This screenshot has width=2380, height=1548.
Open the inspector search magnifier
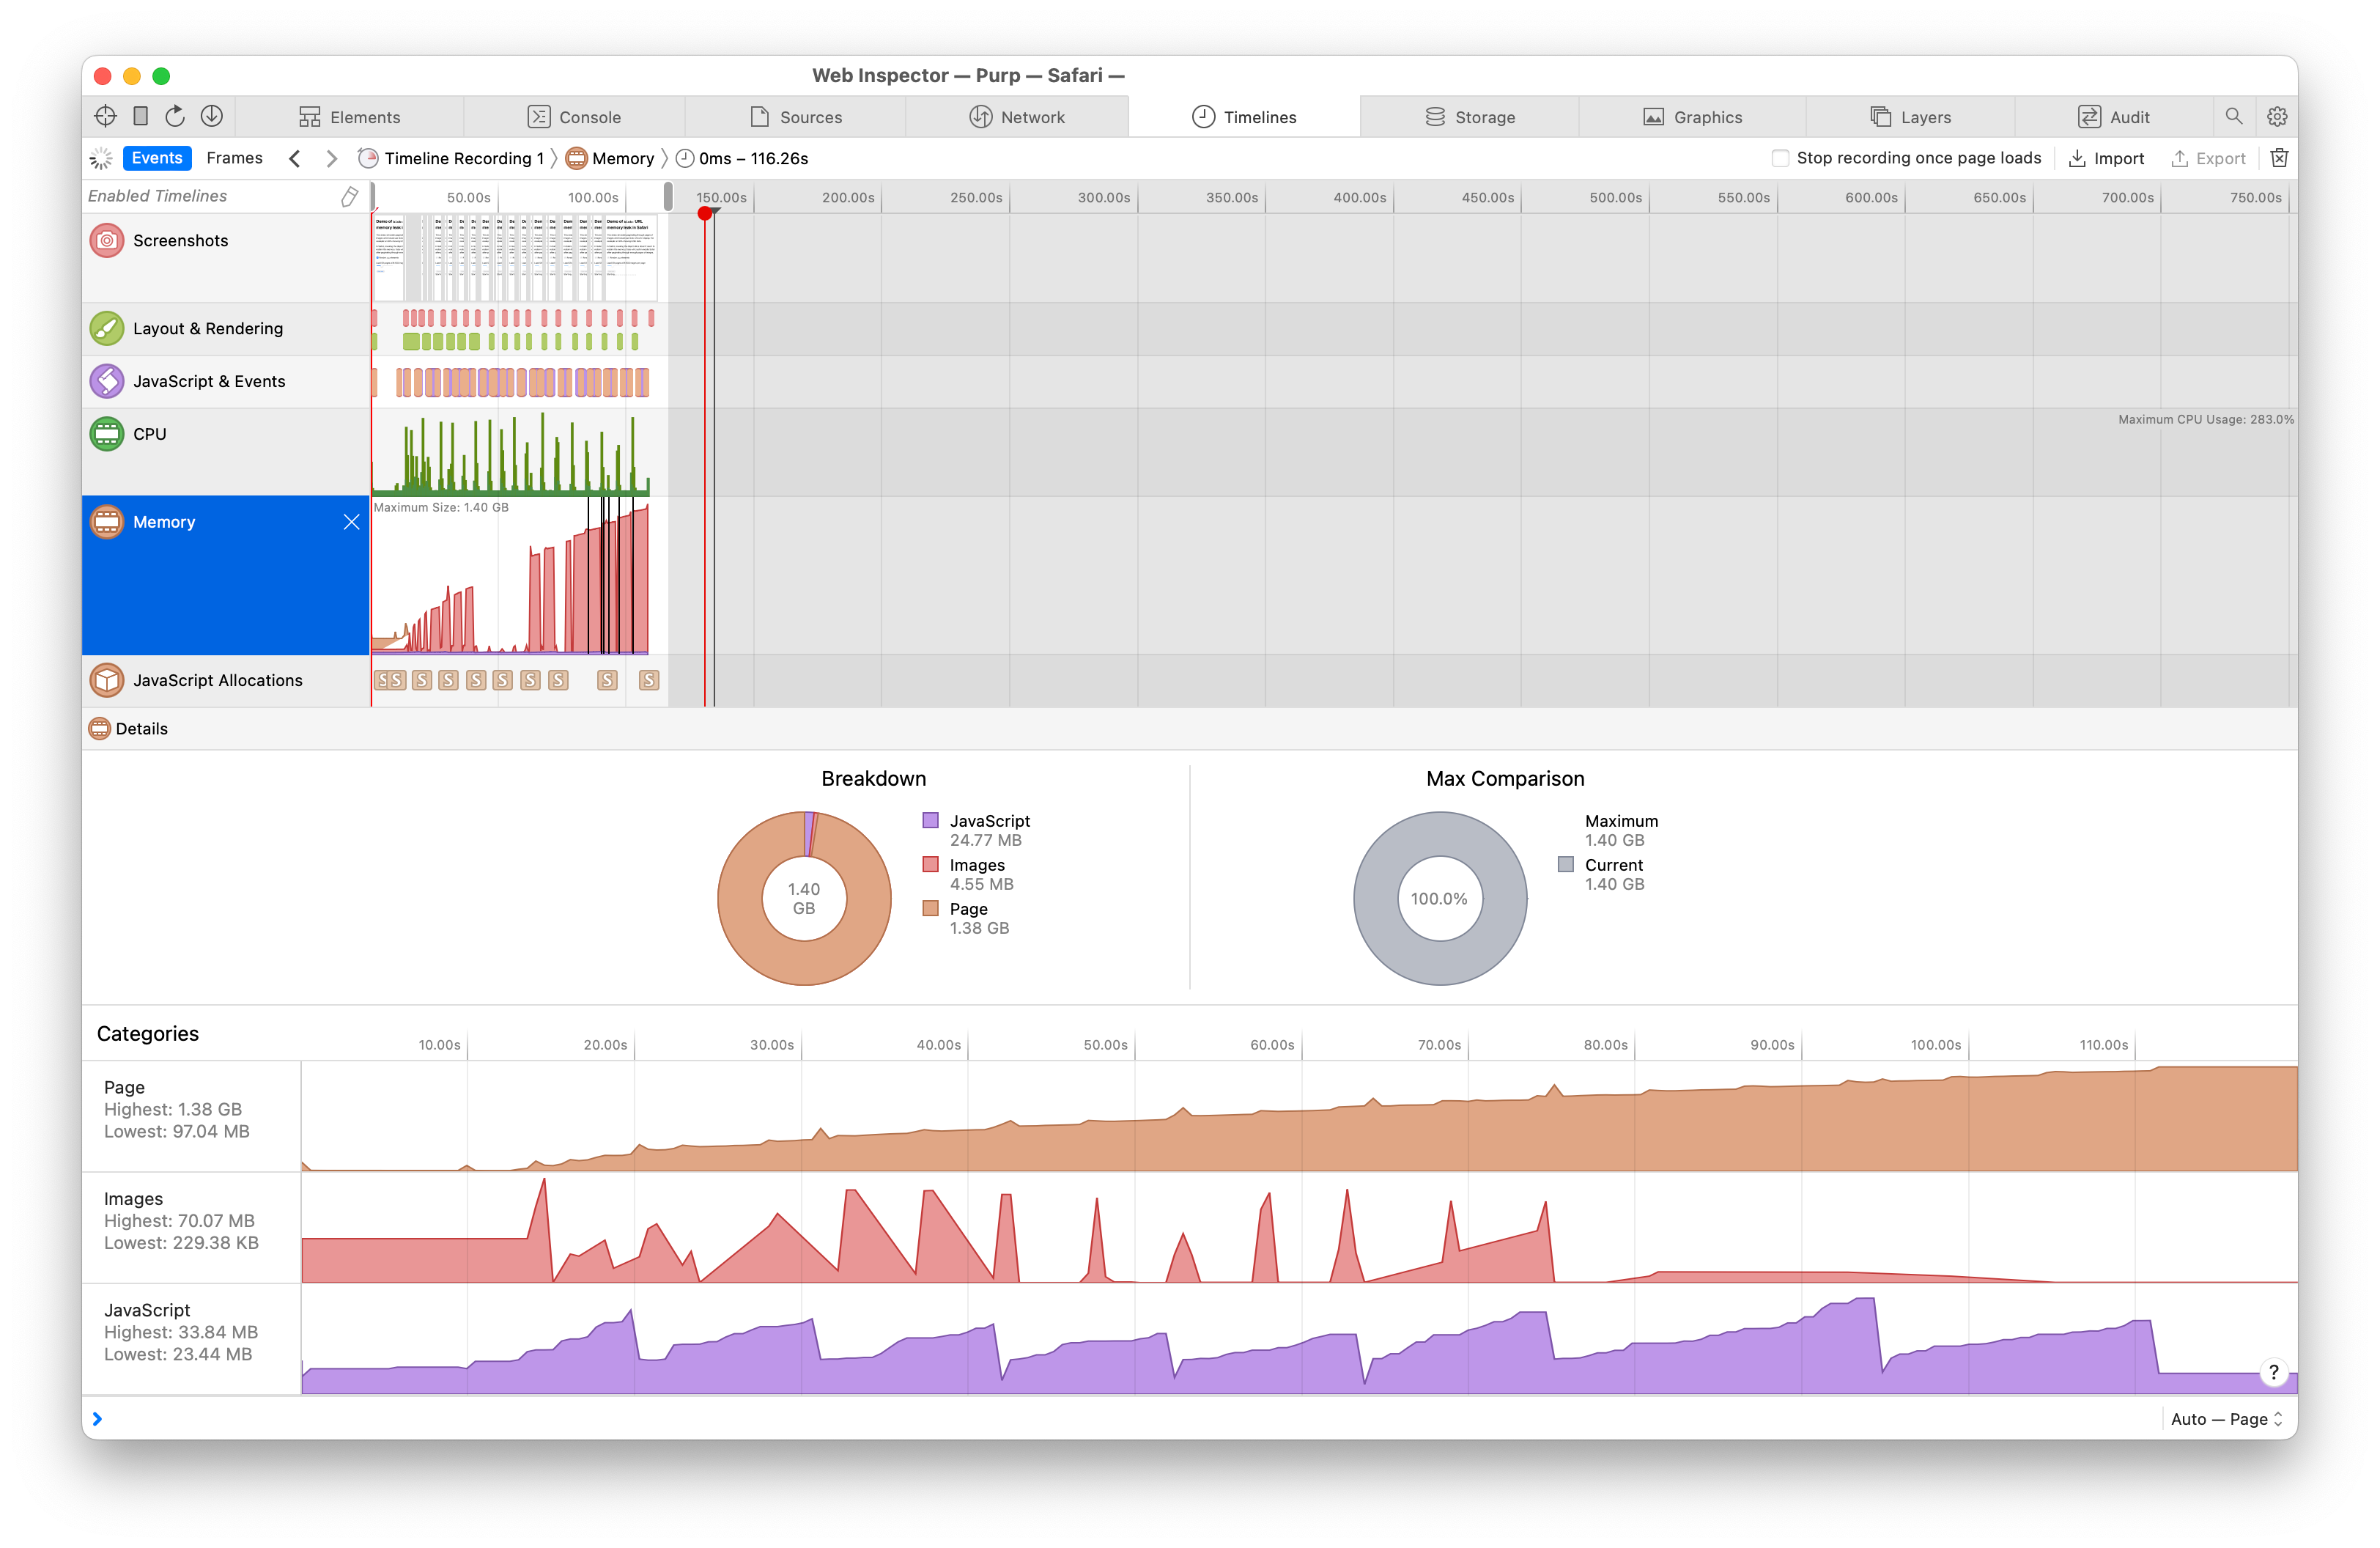[x=2233, y=116]
